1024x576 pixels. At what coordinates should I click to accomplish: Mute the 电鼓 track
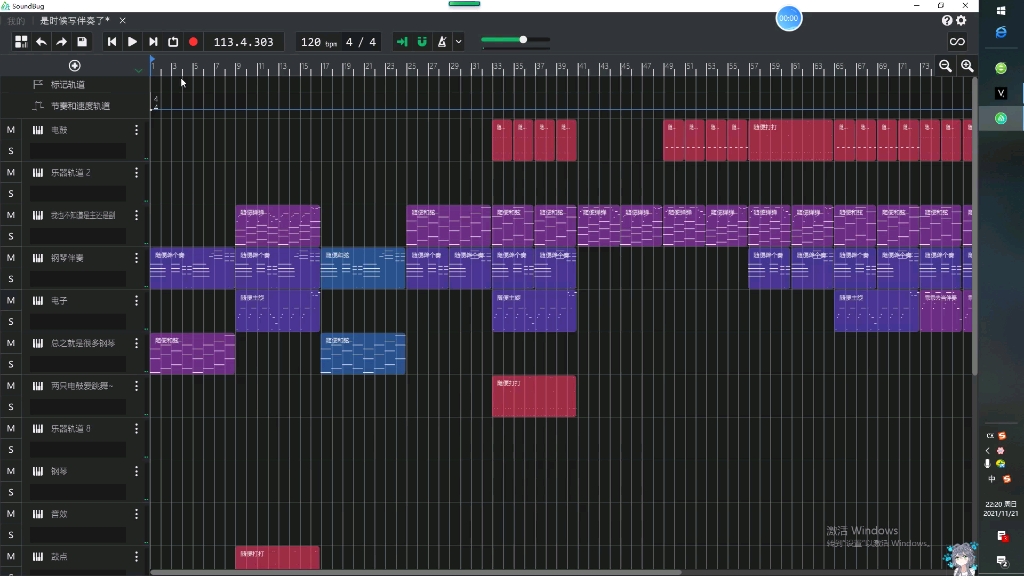[x=10, y=130]
